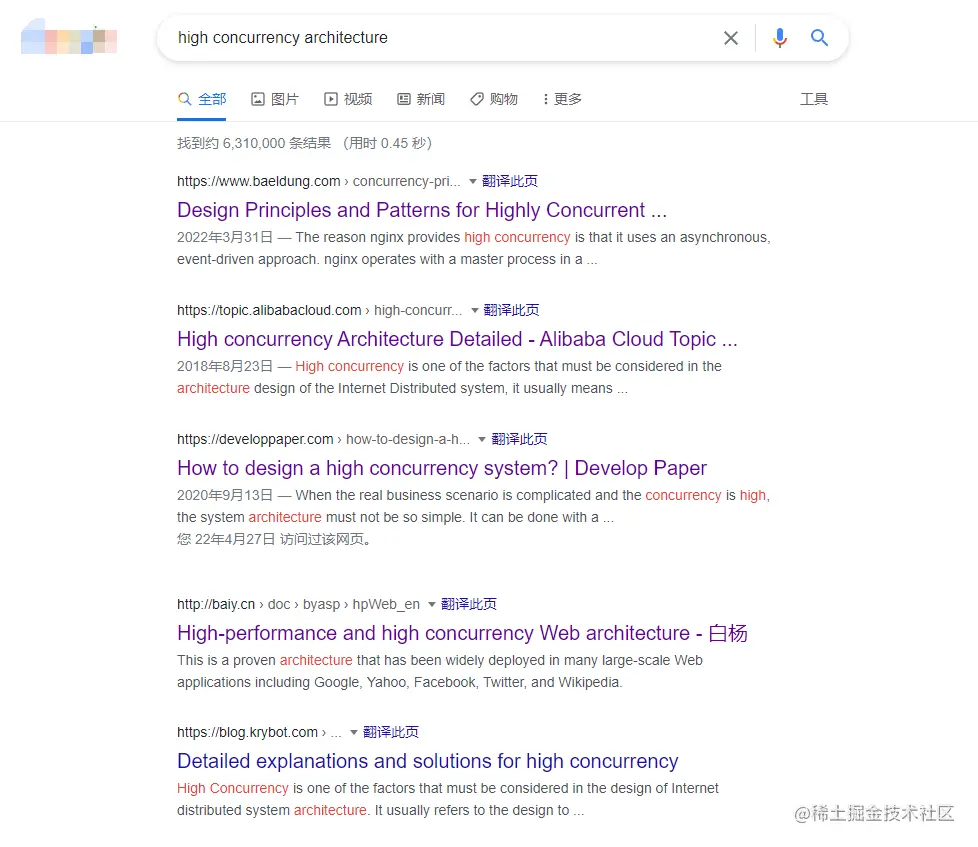Viewport: 978px width, 847px height.
Task: Select the 全部 (All) tab
Action: (x=202, y=99)
